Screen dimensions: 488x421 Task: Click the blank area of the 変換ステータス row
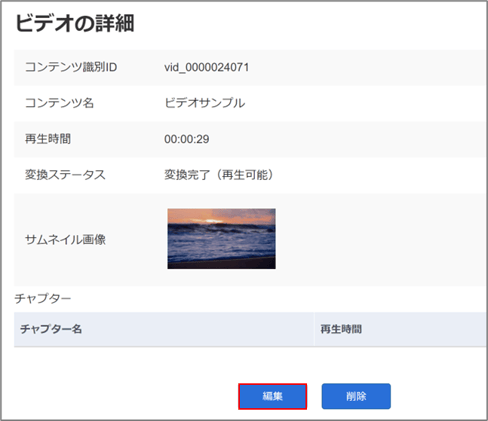(x=379, y=175)
